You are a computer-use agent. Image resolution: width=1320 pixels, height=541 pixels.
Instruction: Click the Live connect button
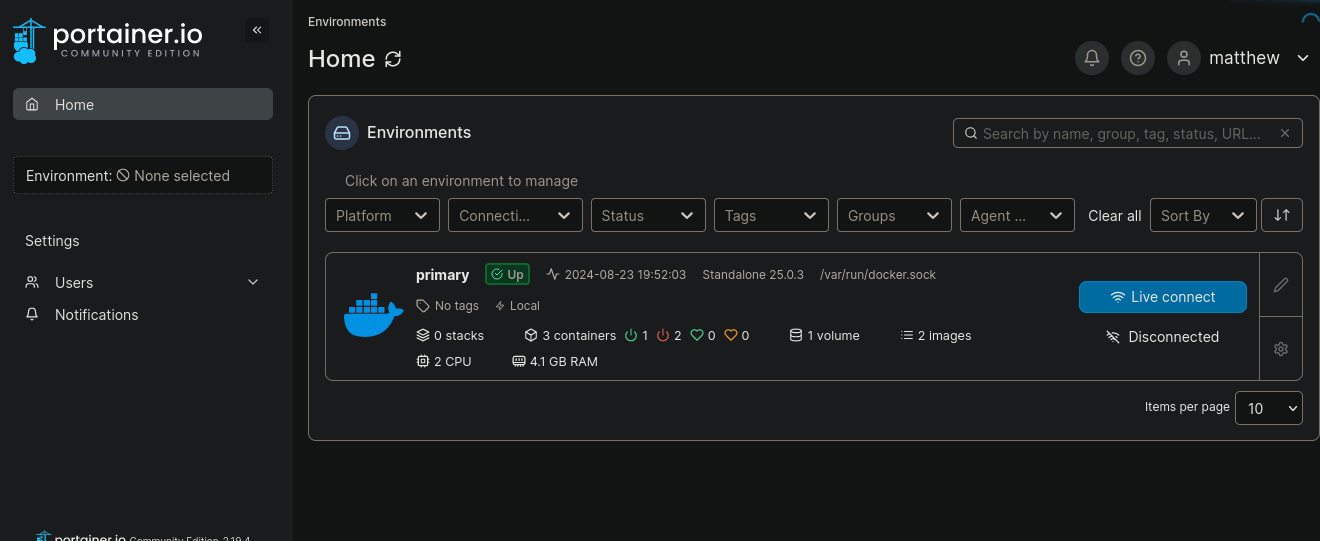pyautogui.click(x=1162, y=297)
